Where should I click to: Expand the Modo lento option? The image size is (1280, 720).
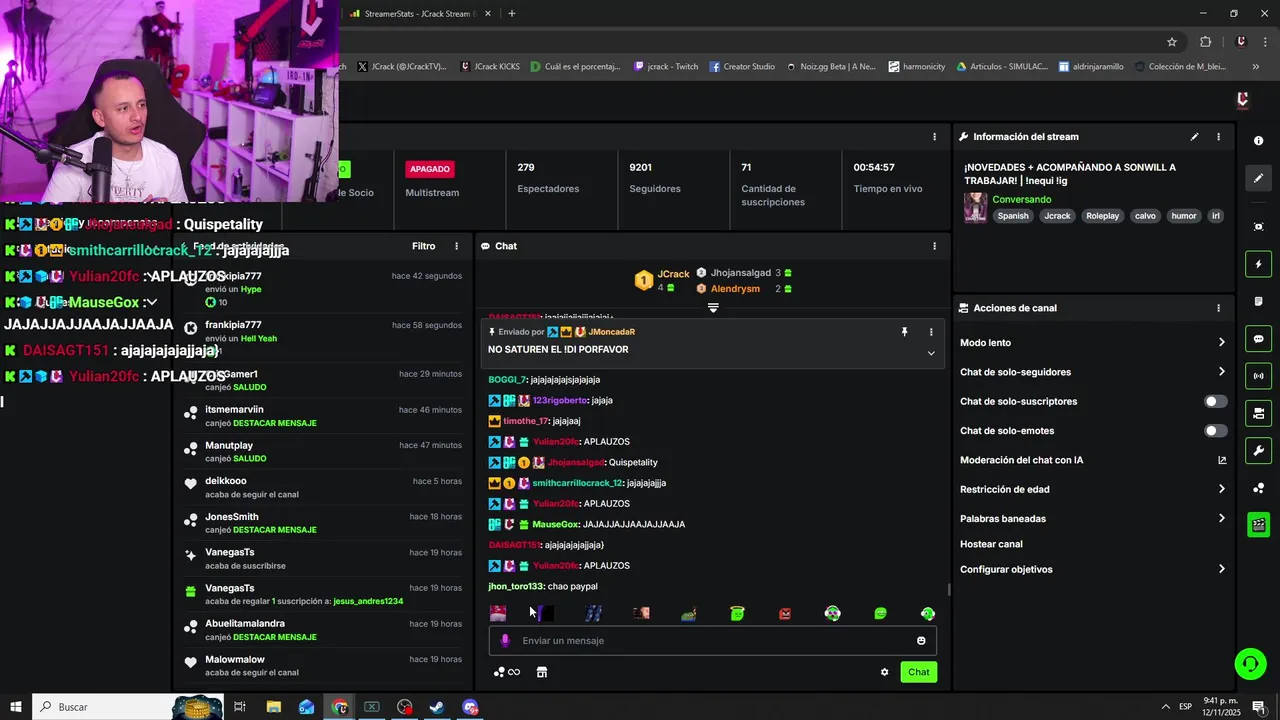click(x=1221, y=342)
